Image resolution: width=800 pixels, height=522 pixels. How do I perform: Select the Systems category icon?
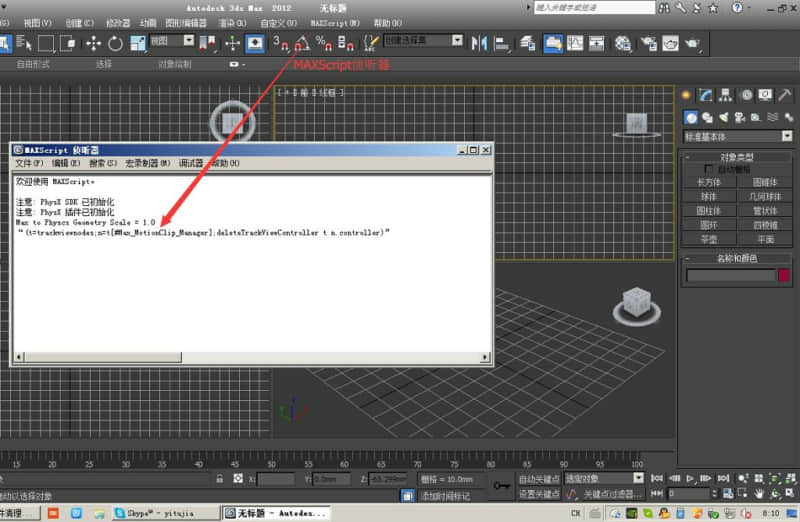(x=789, y=118)
